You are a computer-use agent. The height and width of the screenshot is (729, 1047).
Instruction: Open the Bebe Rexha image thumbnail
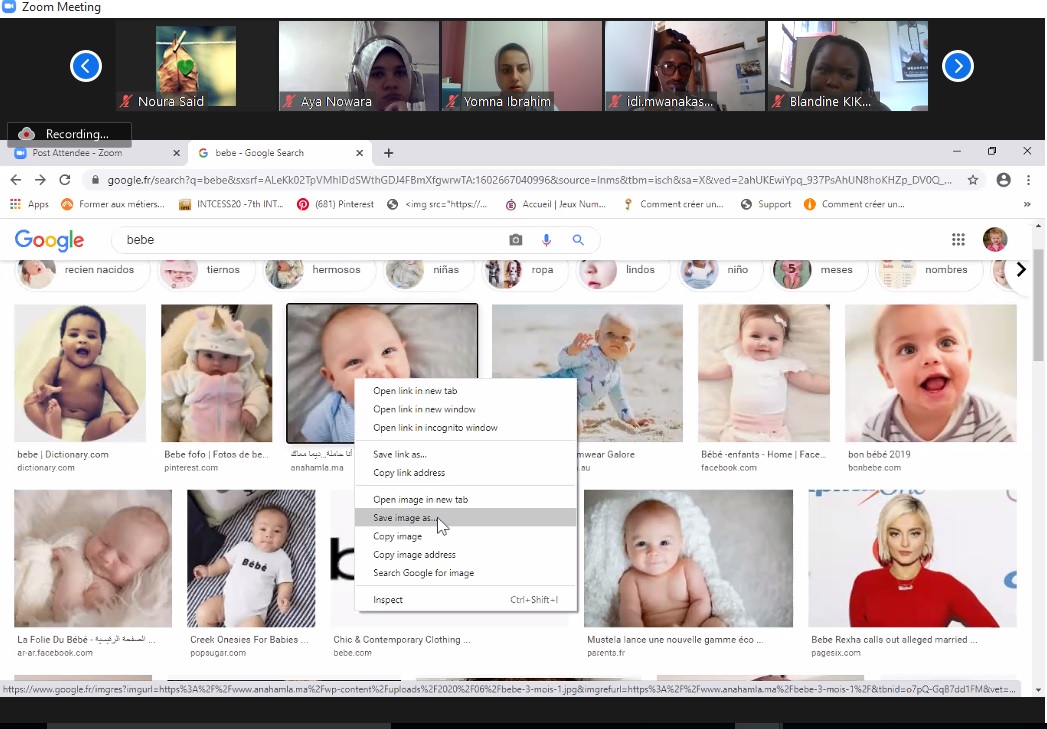pos(911,558)
